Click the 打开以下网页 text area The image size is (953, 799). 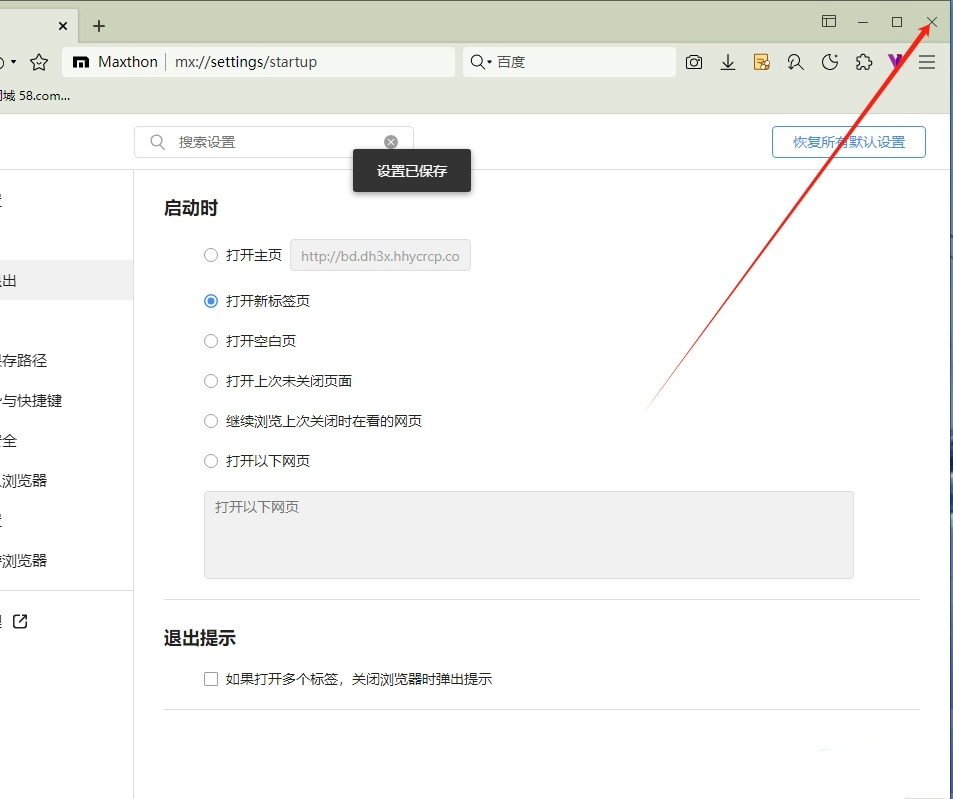pos(529,535)
